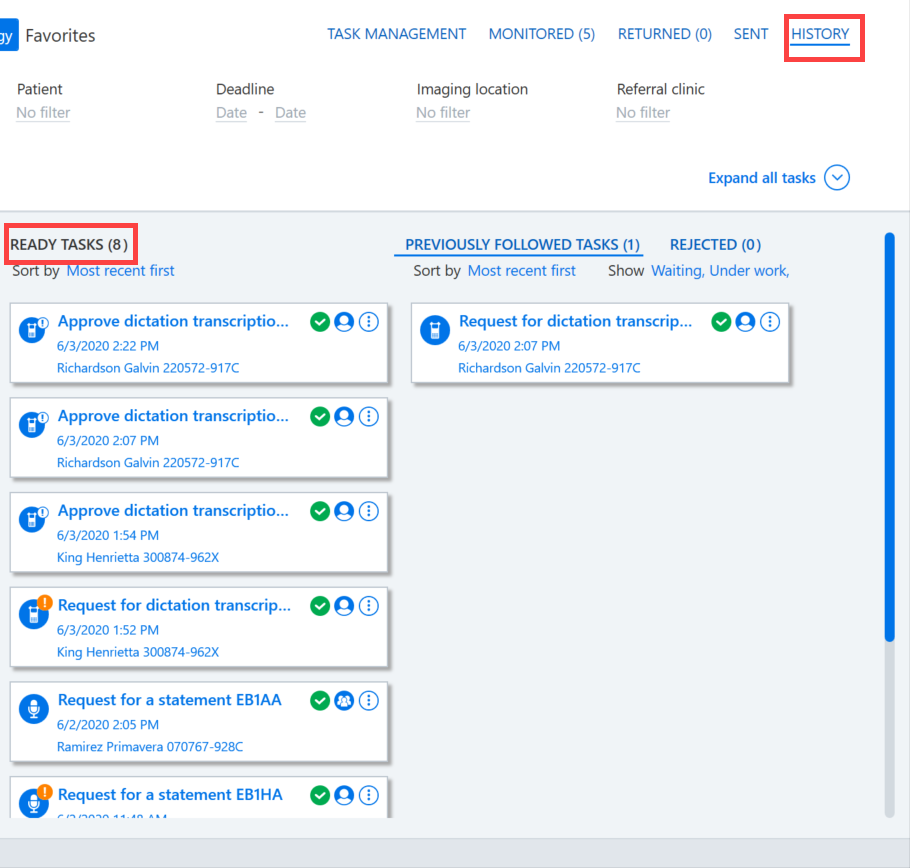Image resolution: width=910 pixels, height=868 pixels.
Task: Open more options on previously followed Request task
Action: (x=770, y=321)
